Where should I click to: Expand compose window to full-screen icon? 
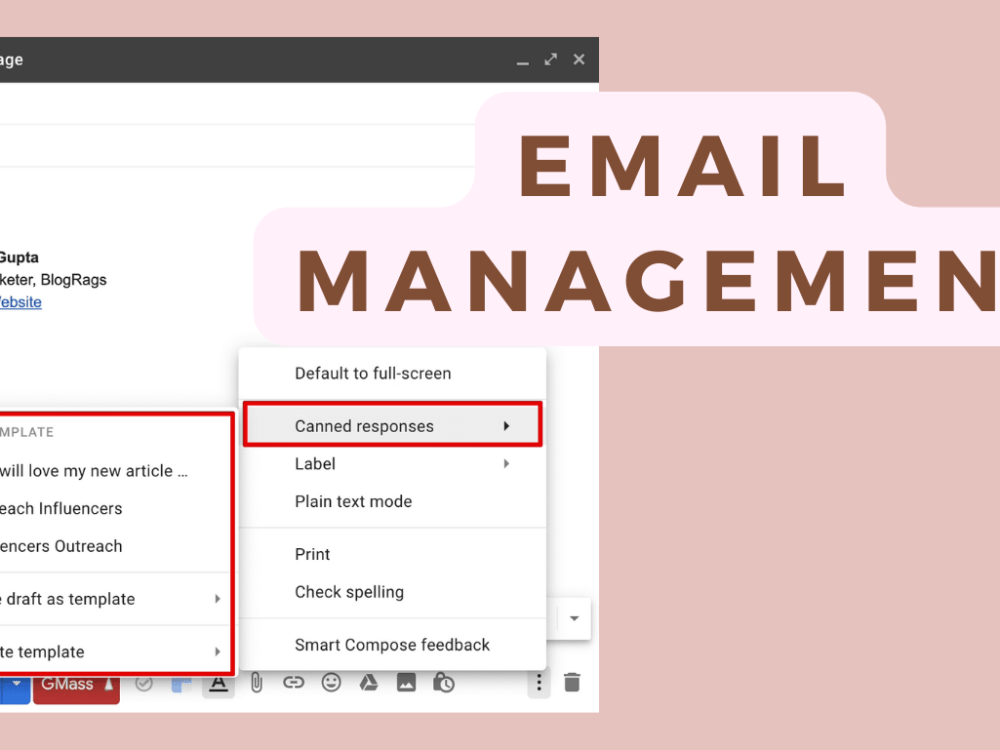(551, 59)
